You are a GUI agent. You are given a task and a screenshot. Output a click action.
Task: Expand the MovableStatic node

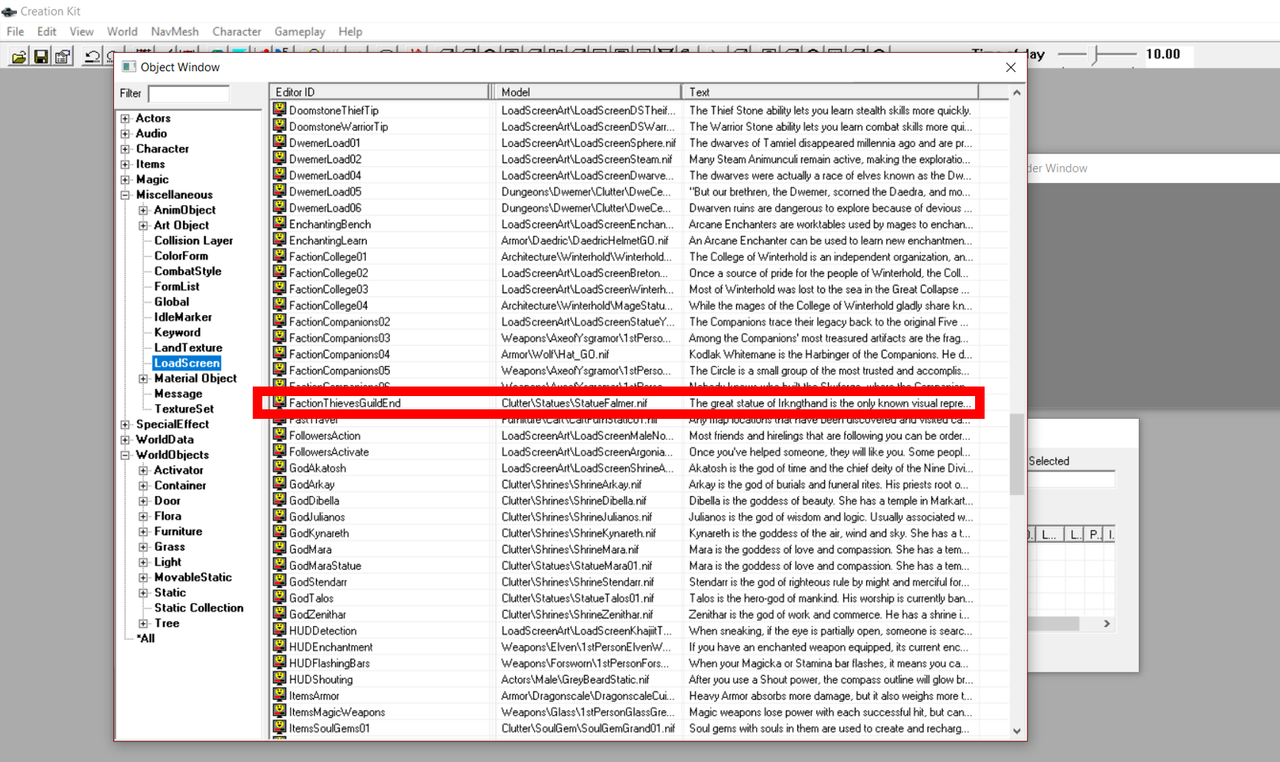[143, 578]
